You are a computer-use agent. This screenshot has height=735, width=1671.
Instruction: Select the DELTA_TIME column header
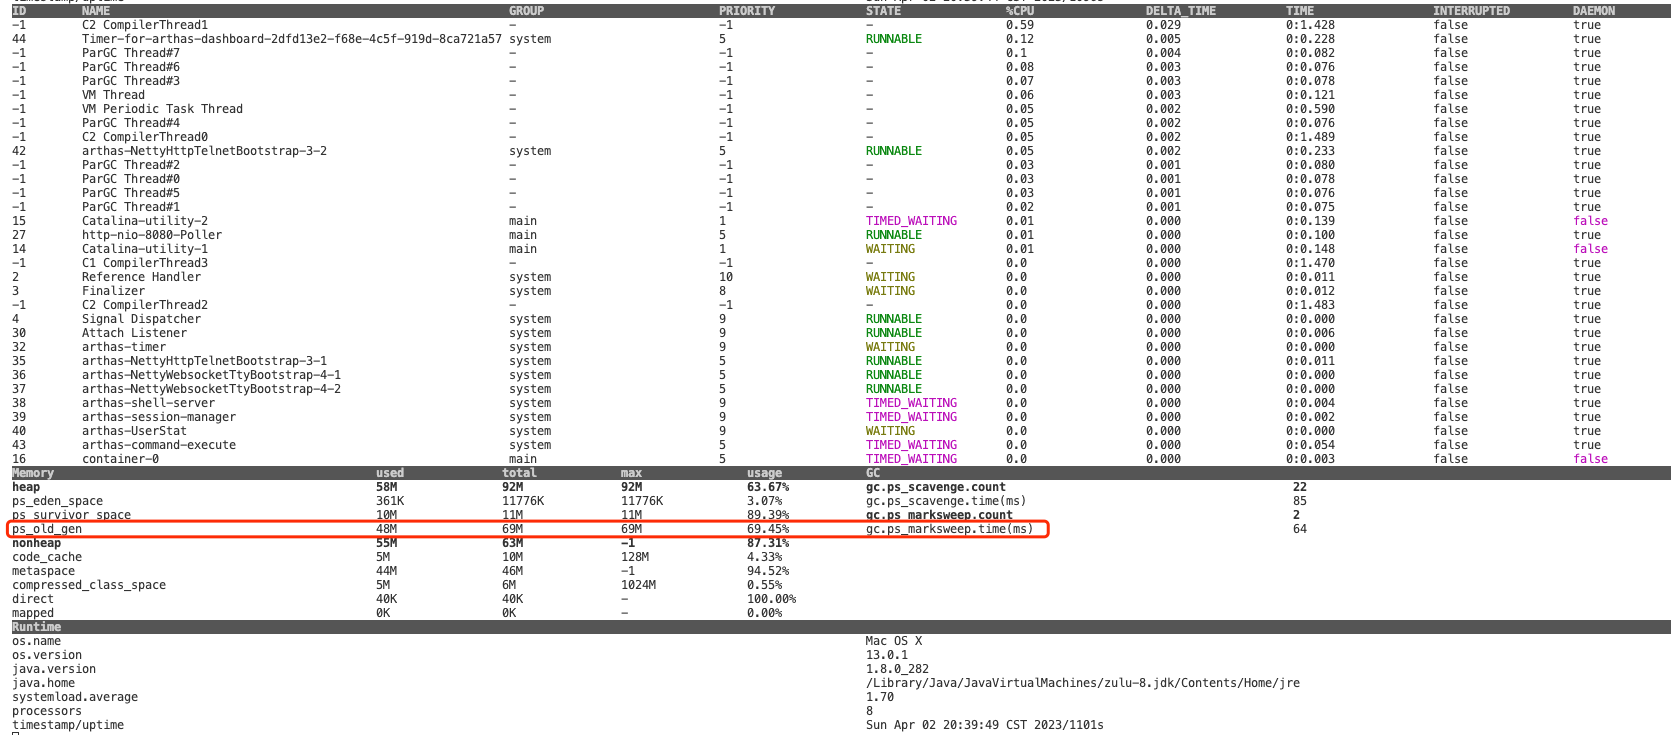point(1180,11)
